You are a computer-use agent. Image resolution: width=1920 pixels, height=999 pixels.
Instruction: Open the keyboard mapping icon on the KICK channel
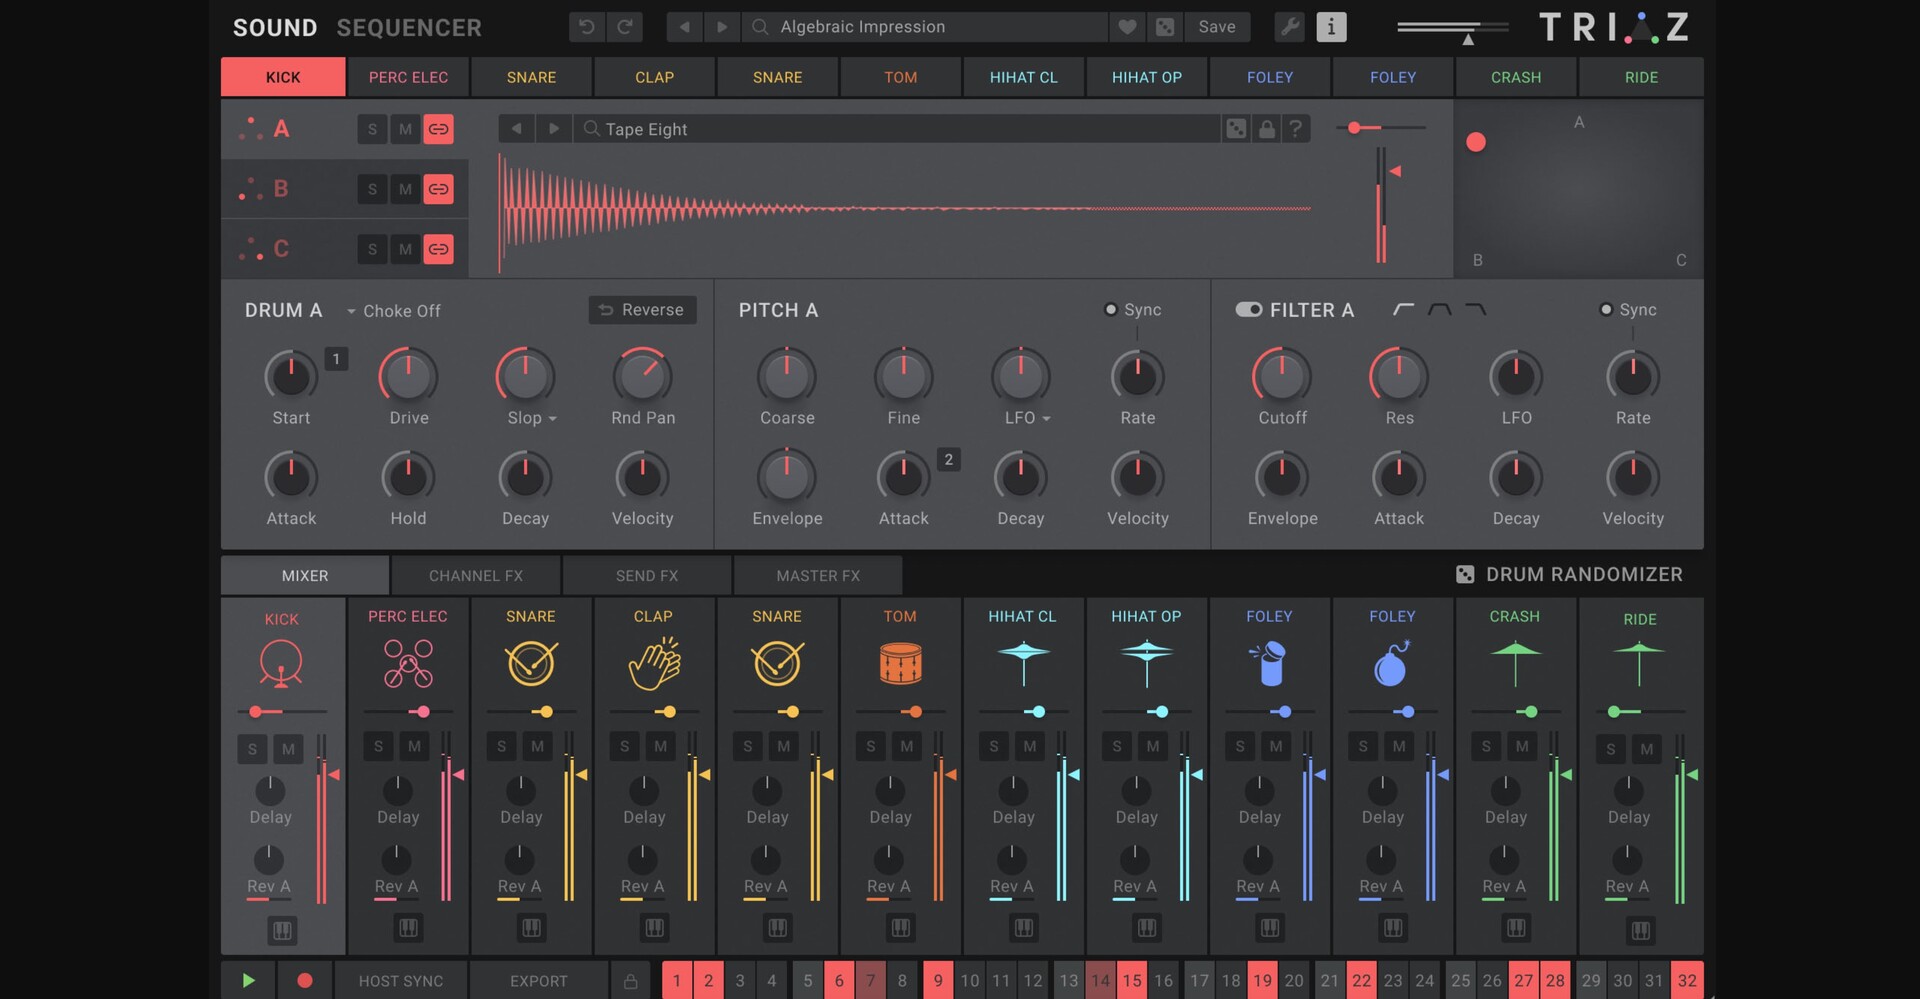tap(282, 931)
